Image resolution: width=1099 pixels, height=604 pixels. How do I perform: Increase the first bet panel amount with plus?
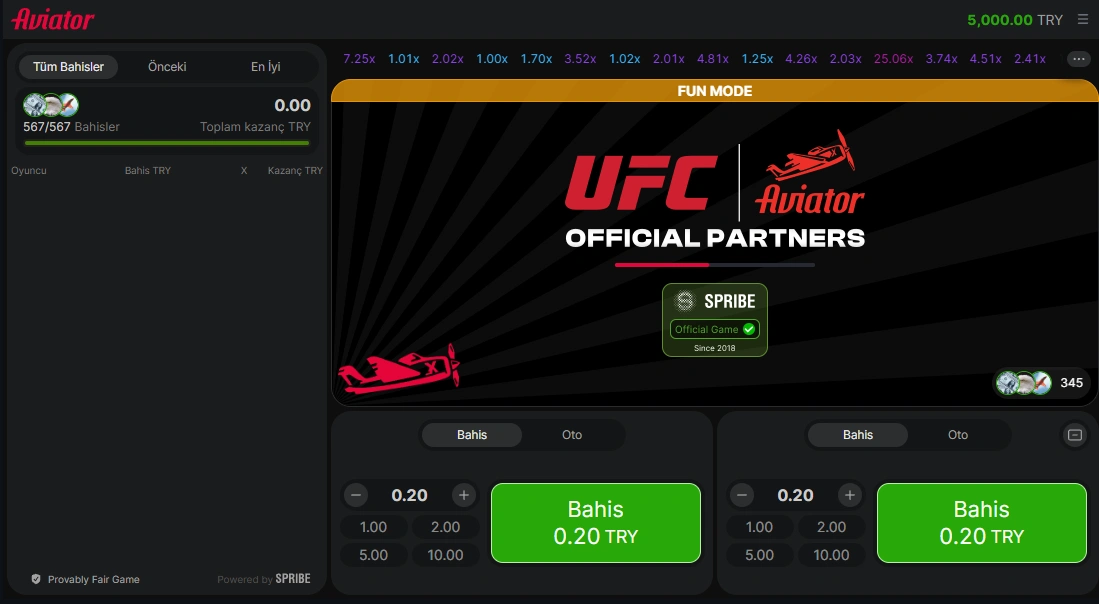tap(463, 495)
